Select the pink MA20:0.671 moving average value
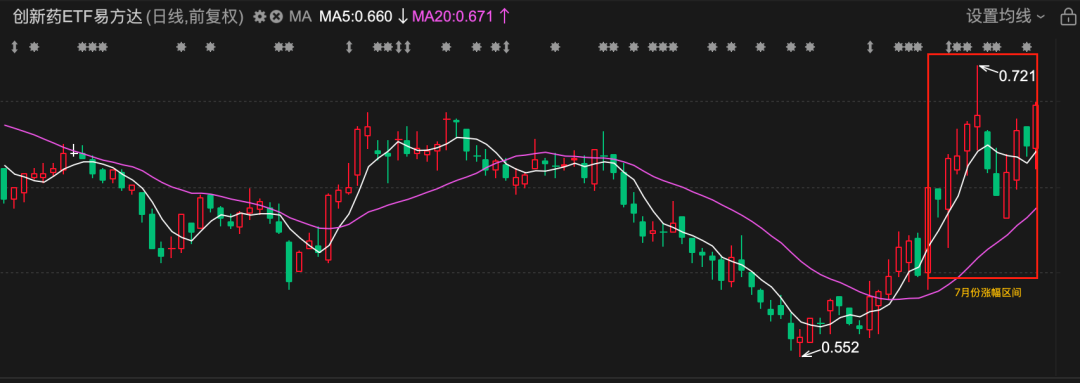Screen dimensions: 1080x383 click(x=453, y=17)
